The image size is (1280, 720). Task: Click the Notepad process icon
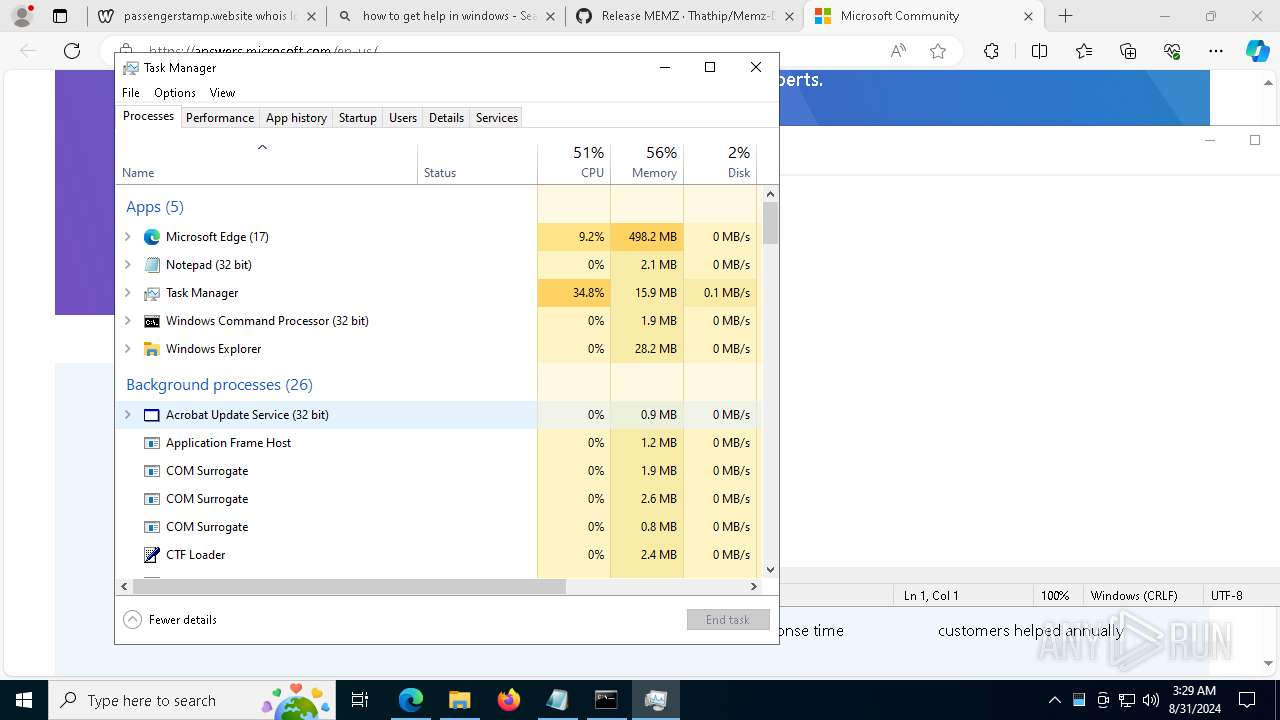click(152, 265)
